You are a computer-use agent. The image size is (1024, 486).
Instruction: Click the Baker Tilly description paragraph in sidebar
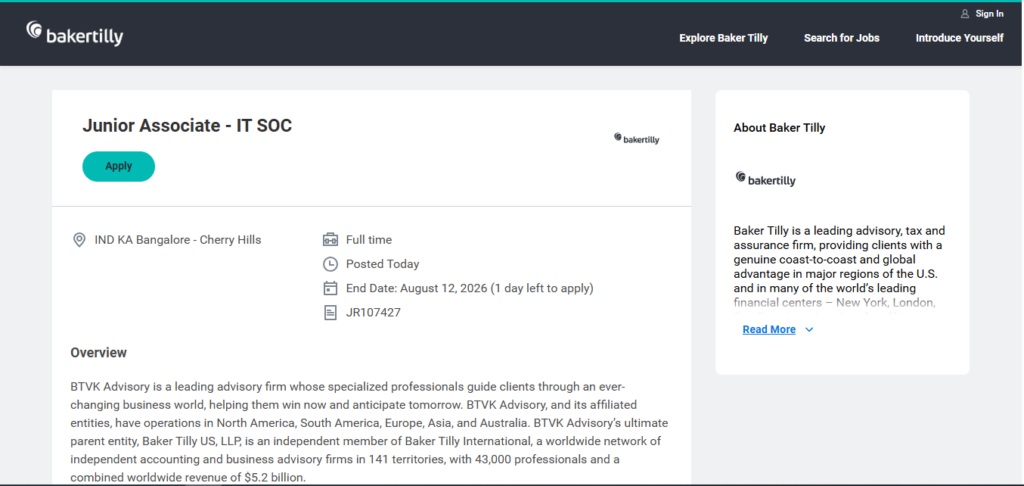(839, 267)
